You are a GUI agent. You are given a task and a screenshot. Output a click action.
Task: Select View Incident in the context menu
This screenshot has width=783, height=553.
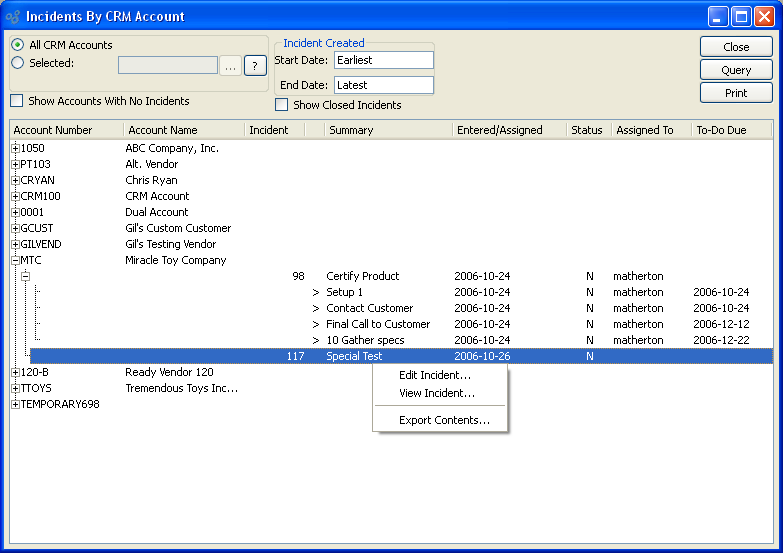point(436,393)
